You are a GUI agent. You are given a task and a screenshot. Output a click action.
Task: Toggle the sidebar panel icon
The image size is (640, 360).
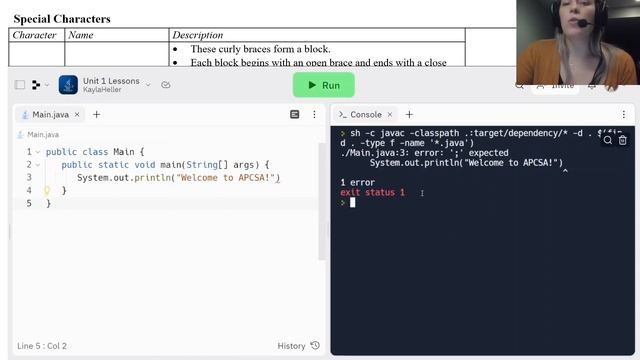[x=20, y=85]
